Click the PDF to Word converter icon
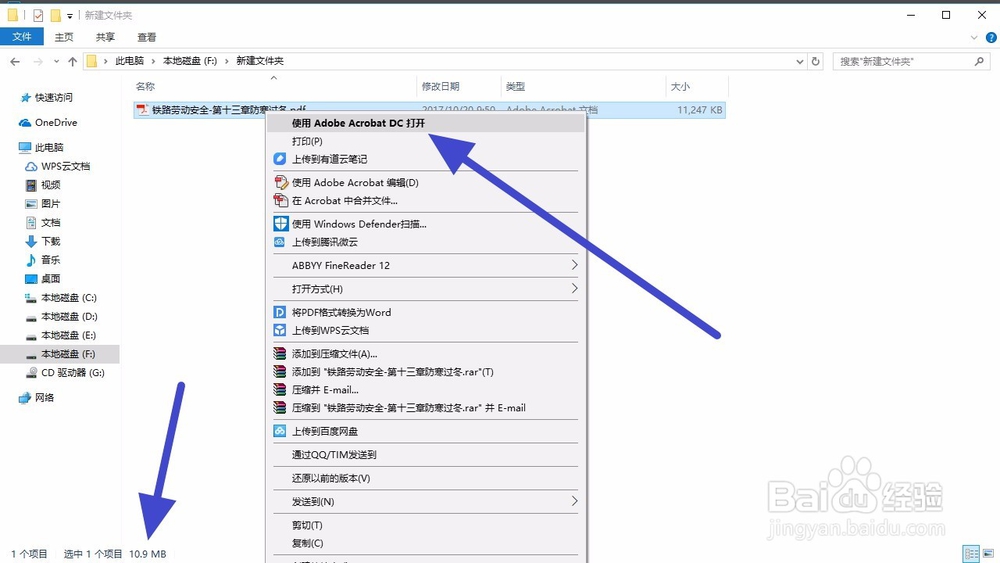The image size is (1000, 563). (x=279, y=312)
